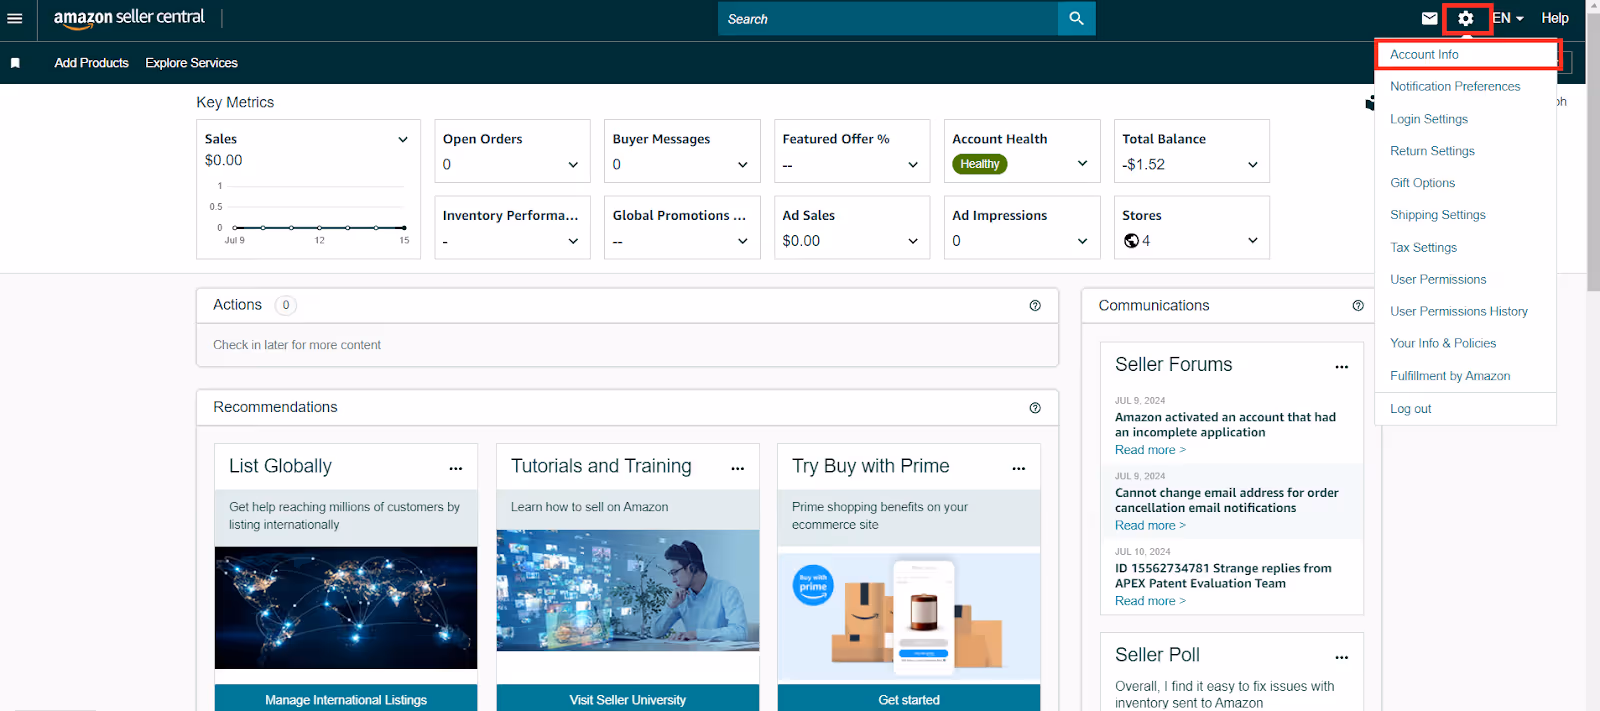Read more about APEX Patent Evaluation post

coord(1150,601)
